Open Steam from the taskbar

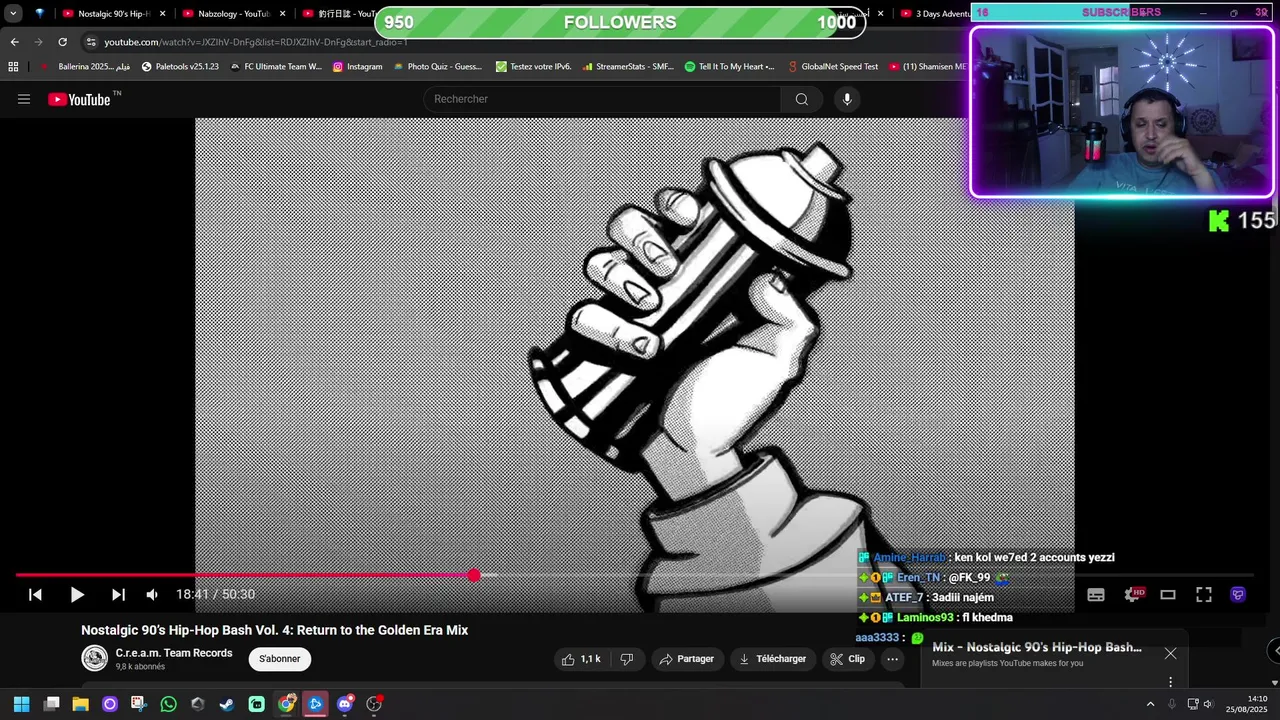point(227,704)
